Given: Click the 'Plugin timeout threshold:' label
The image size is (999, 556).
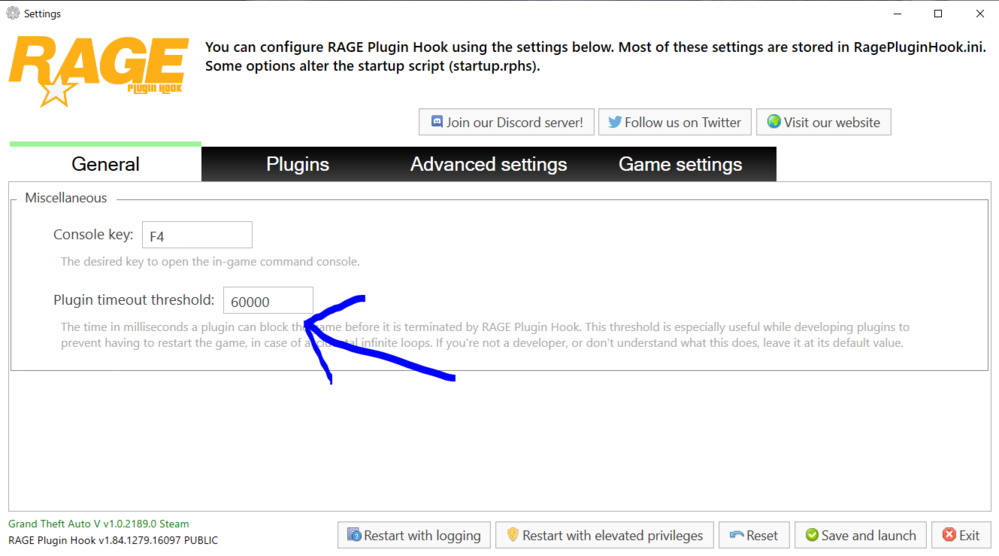Looking at the screenshot, I should (x=134, y=300).
